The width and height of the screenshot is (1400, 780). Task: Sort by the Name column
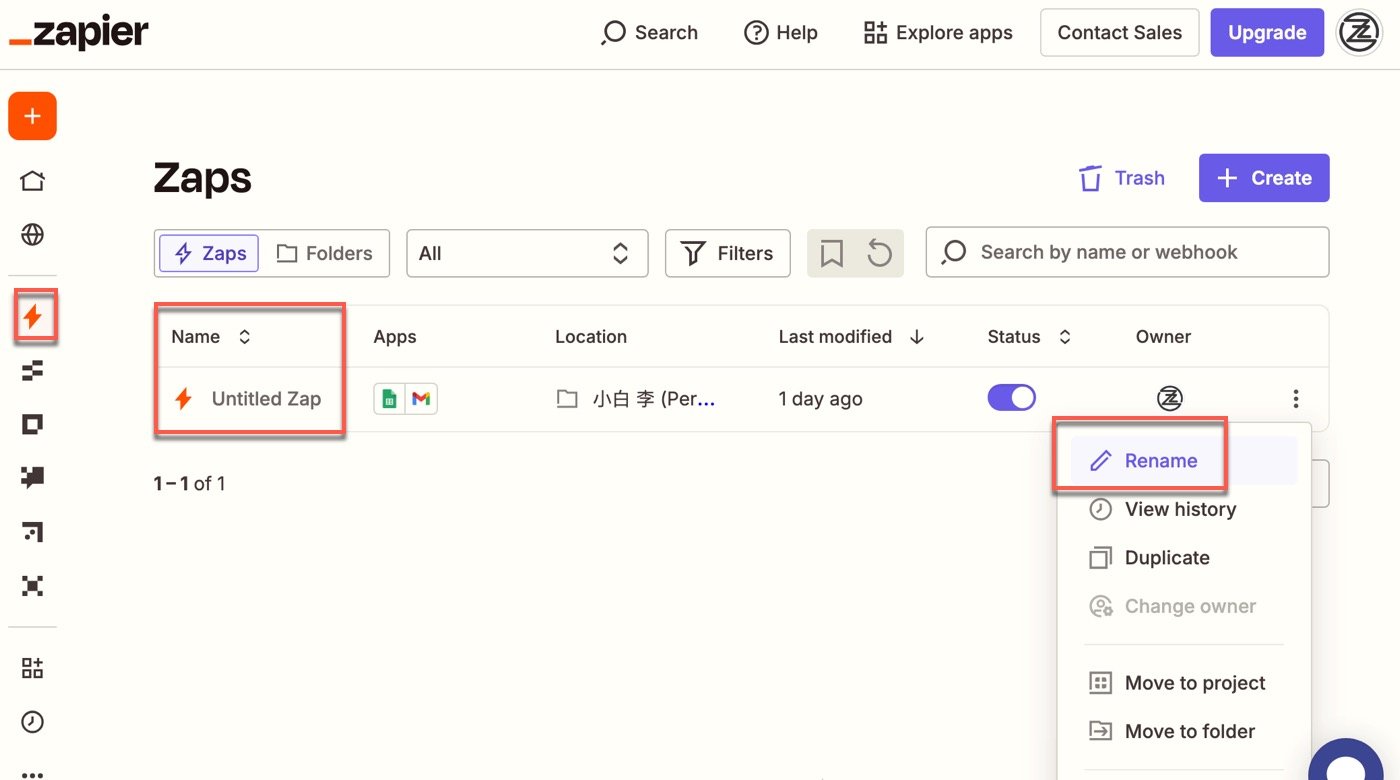pyautogui.click(x=210, y=337)
